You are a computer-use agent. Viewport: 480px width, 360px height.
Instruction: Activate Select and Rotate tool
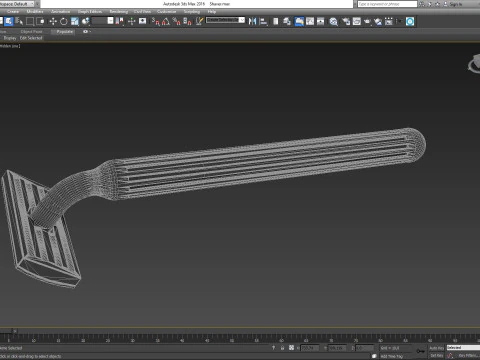[x=64, y=21]
